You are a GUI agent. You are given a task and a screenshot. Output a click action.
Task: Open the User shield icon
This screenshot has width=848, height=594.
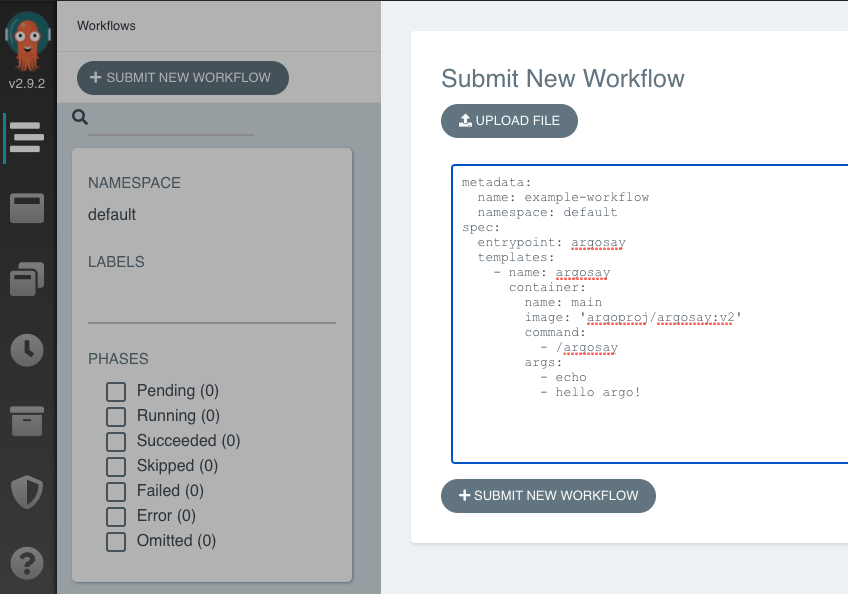coord(27,492)
